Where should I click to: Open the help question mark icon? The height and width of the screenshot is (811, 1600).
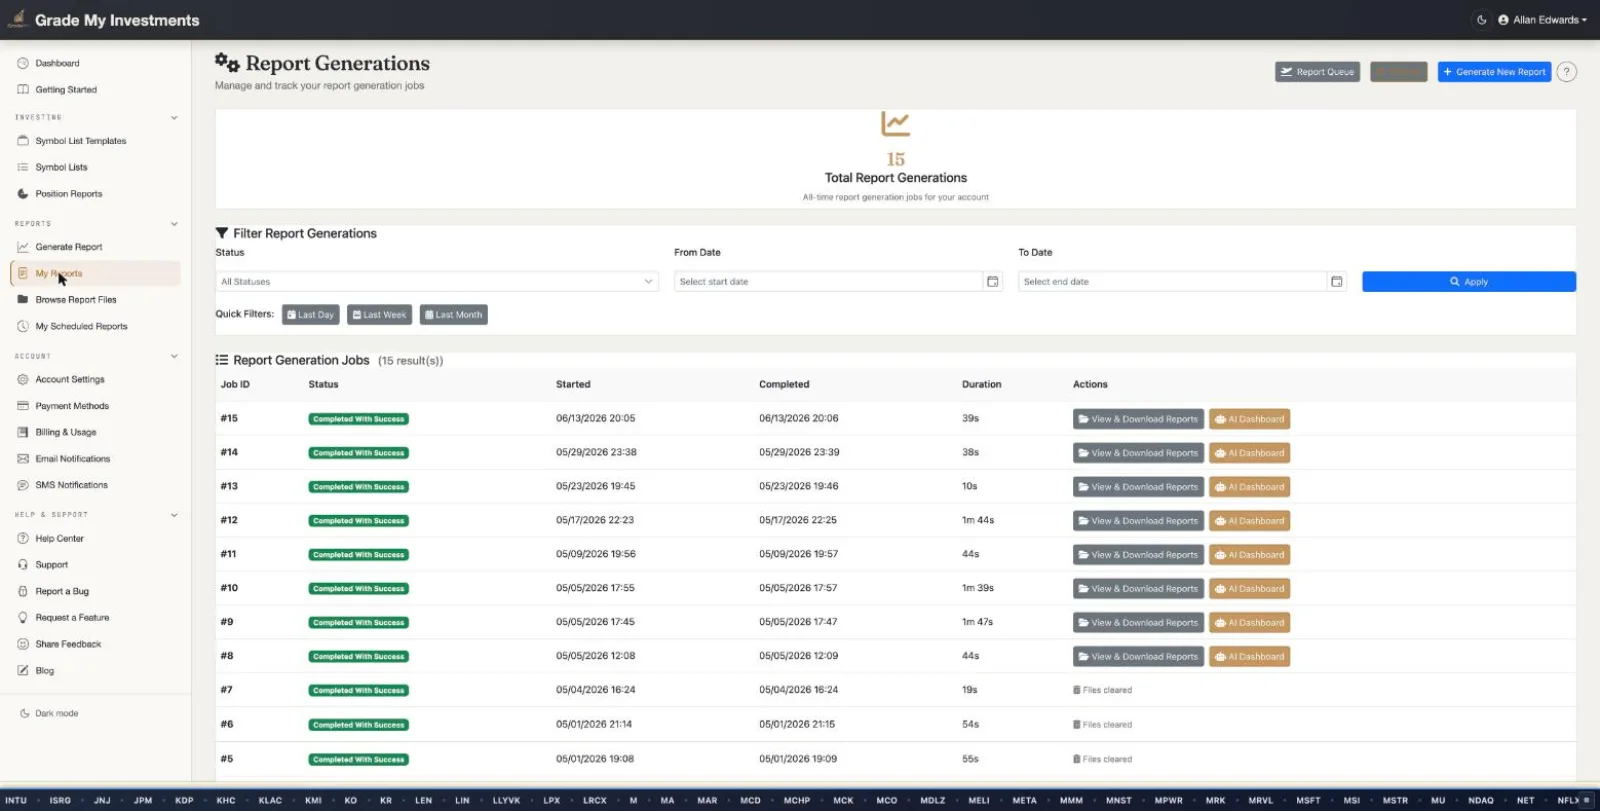[x=1567, y=72]
